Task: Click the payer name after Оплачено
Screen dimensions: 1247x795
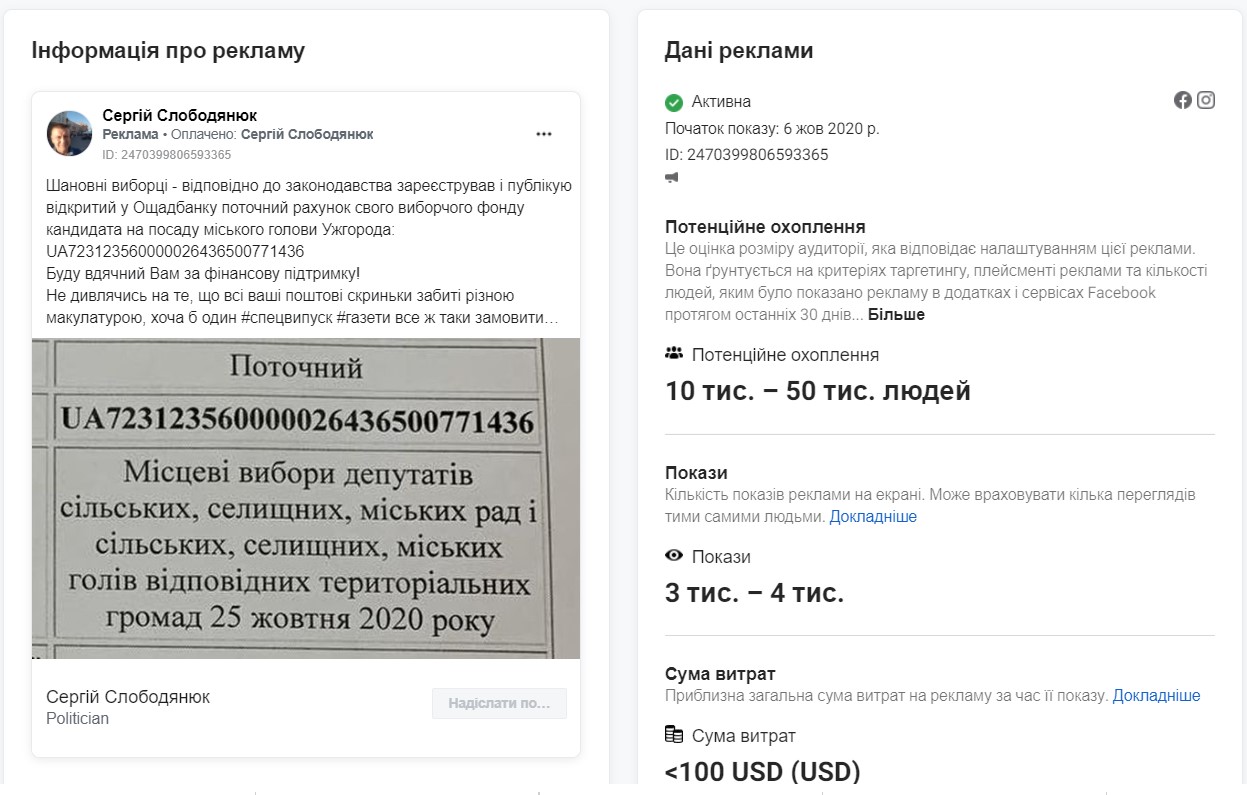Action: point(308,134)
